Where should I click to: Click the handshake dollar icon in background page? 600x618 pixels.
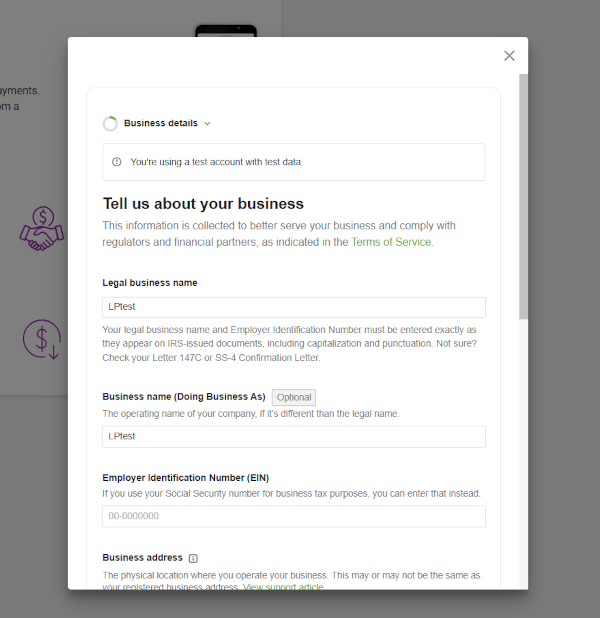pos(42,229)
